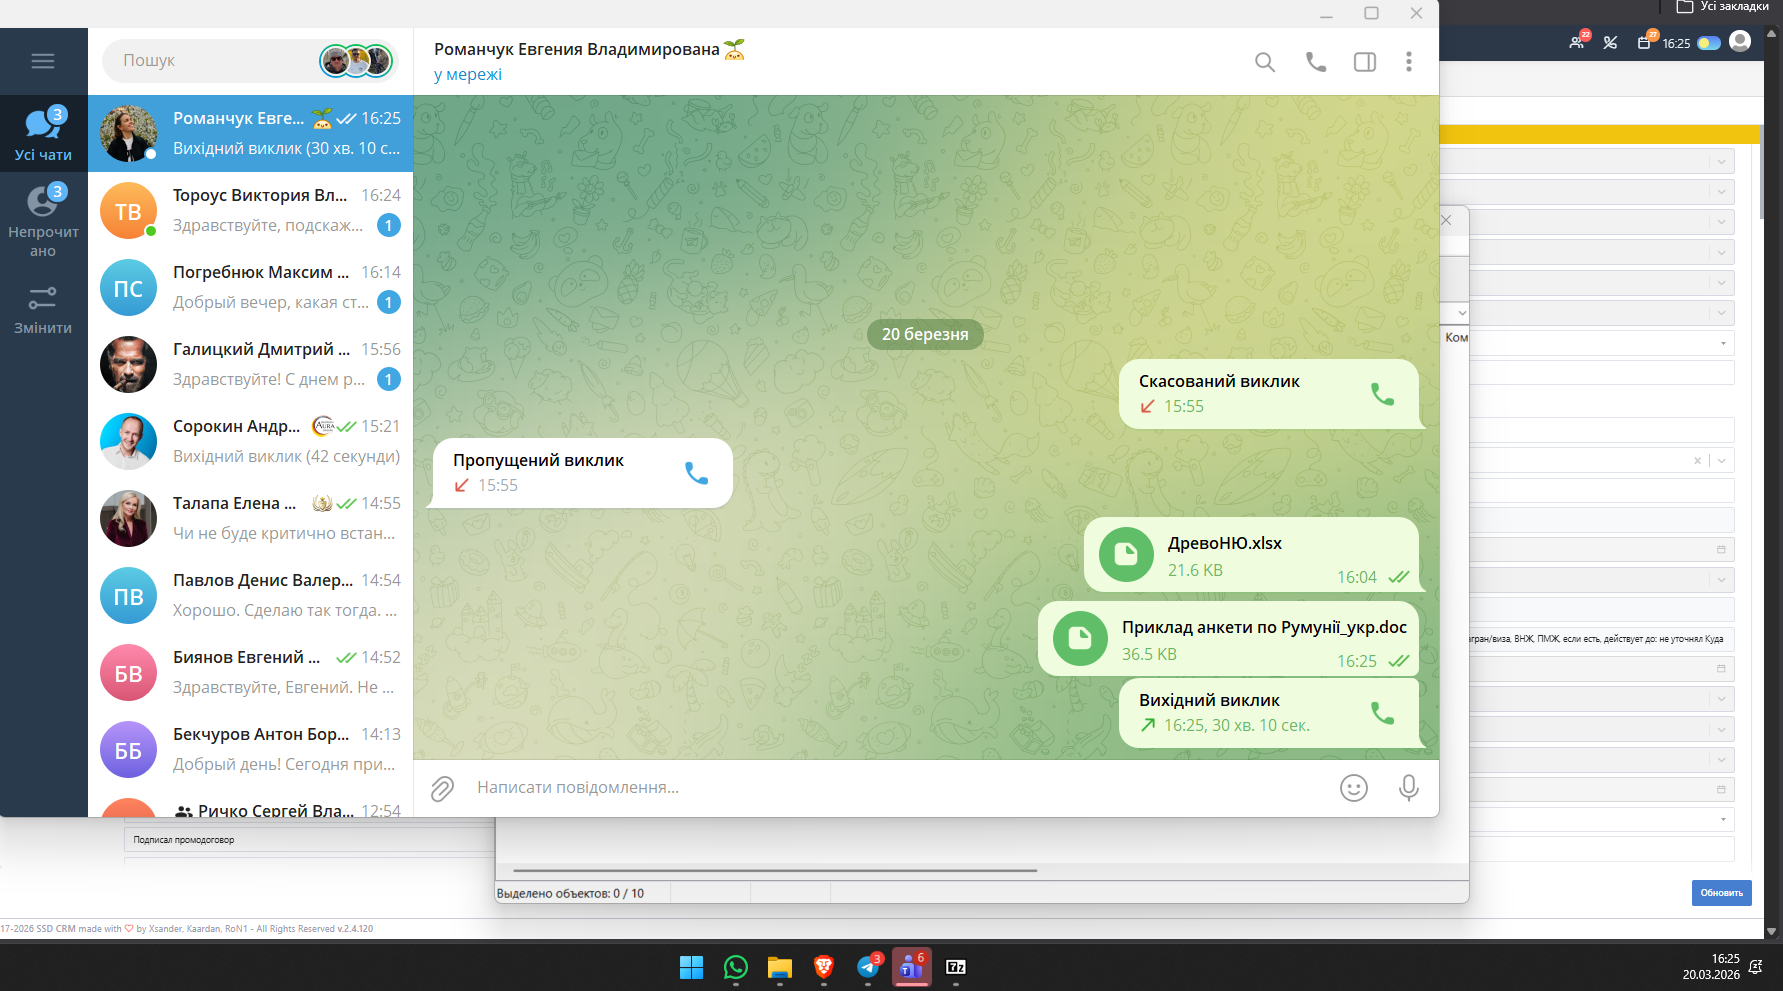Open the Змінити folders editor

click(x=43, y=310)
